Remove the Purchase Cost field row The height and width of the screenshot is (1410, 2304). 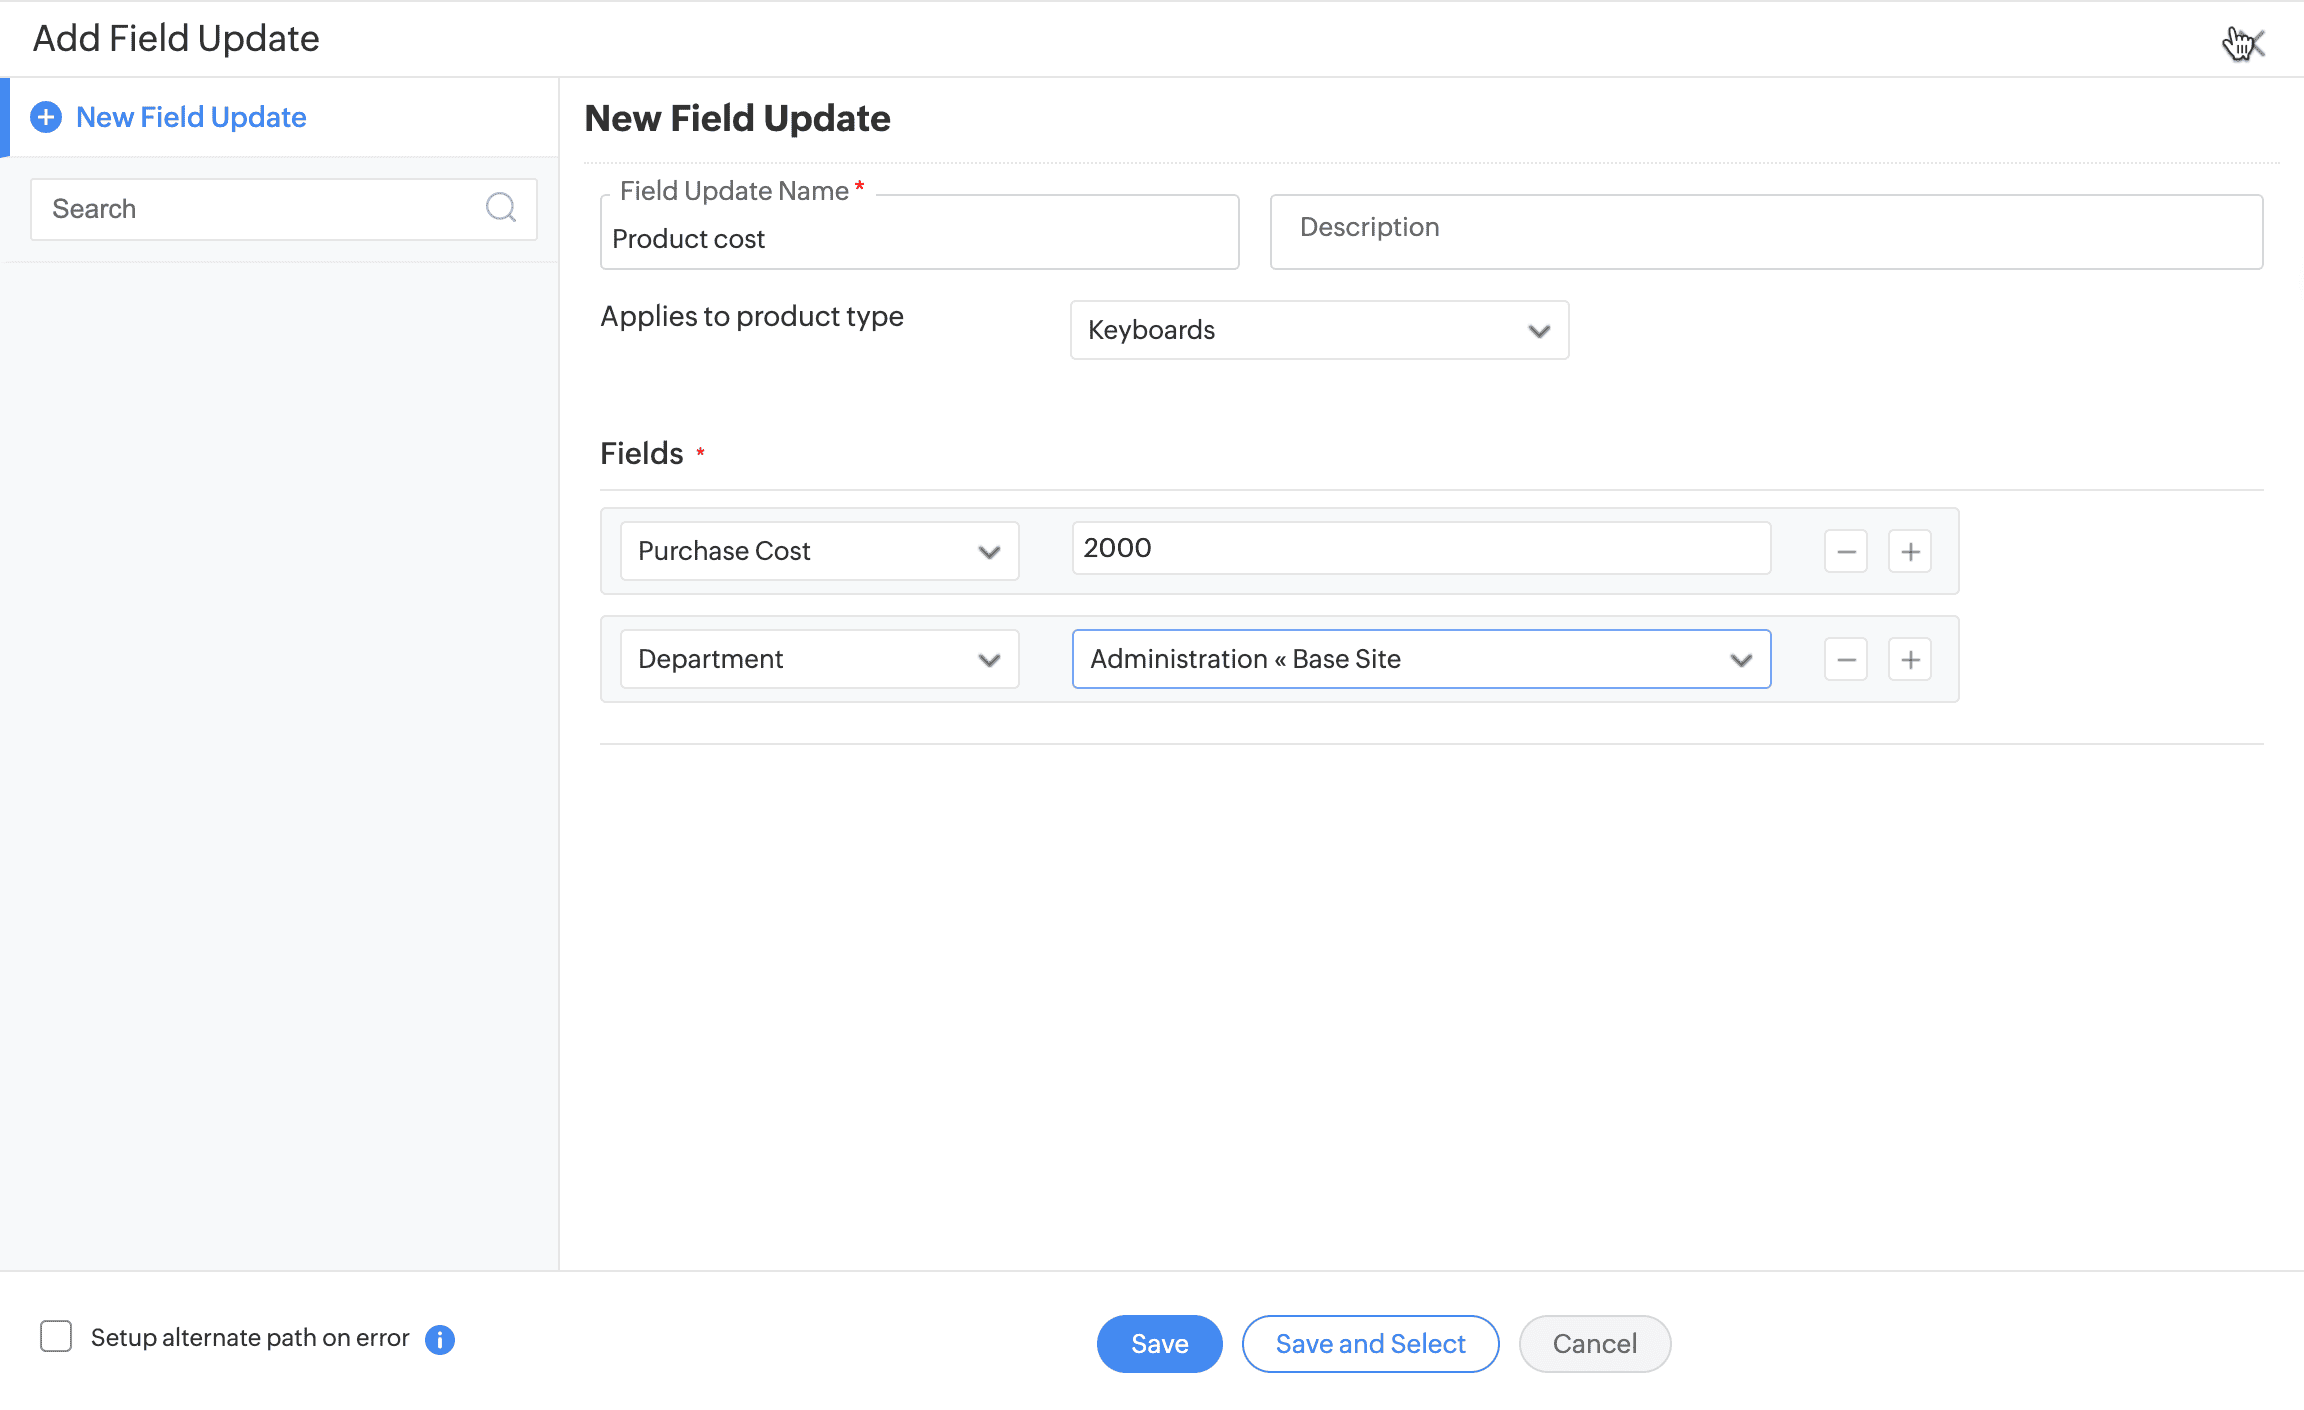(x=1845, y=551)
